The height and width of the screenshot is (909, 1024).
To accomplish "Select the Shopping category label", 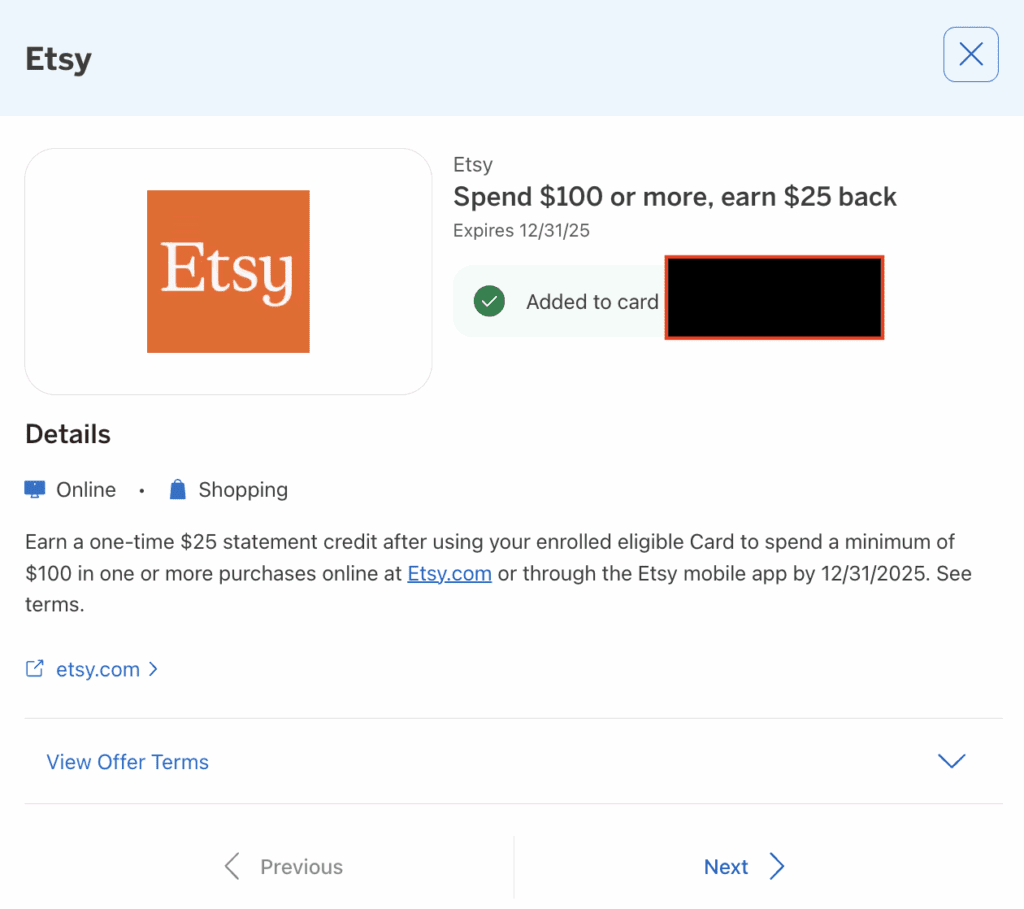I will pos(243,490).
